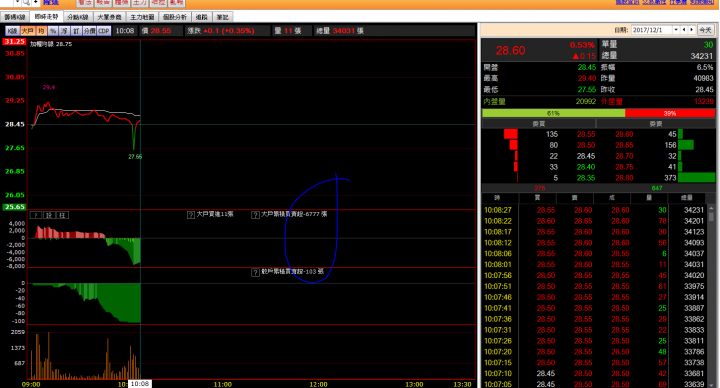Image resolution: width=720 pixels, height=388 pixels.
Task: Switch to the 筆記 tab
Action: 223,17
